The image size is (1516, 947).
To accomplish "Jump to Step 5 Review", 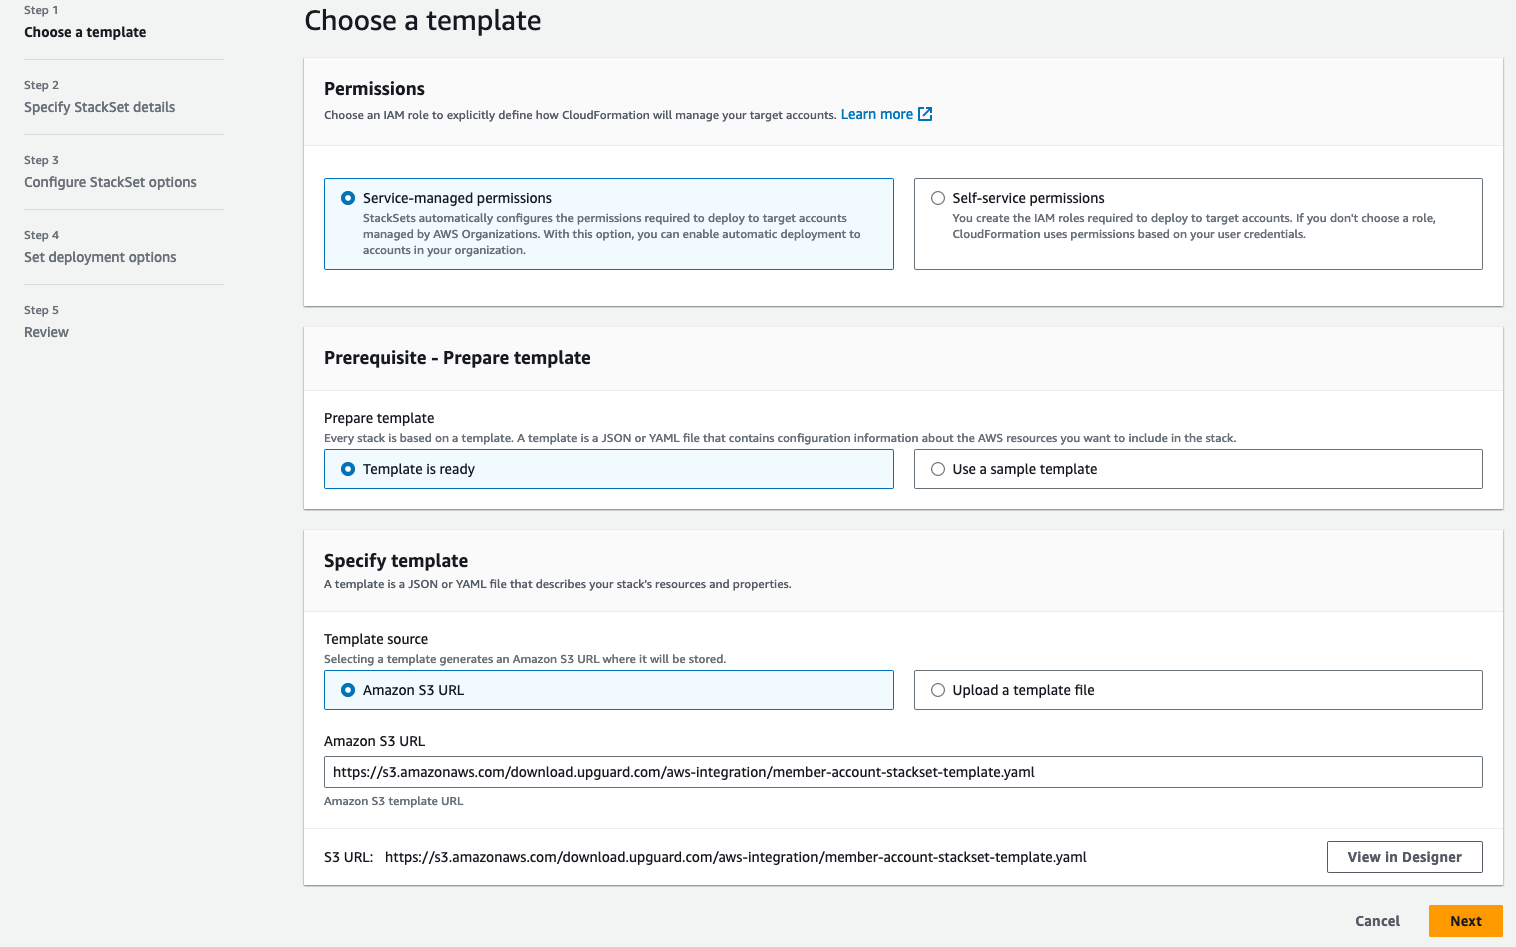I will pos(46,332).
